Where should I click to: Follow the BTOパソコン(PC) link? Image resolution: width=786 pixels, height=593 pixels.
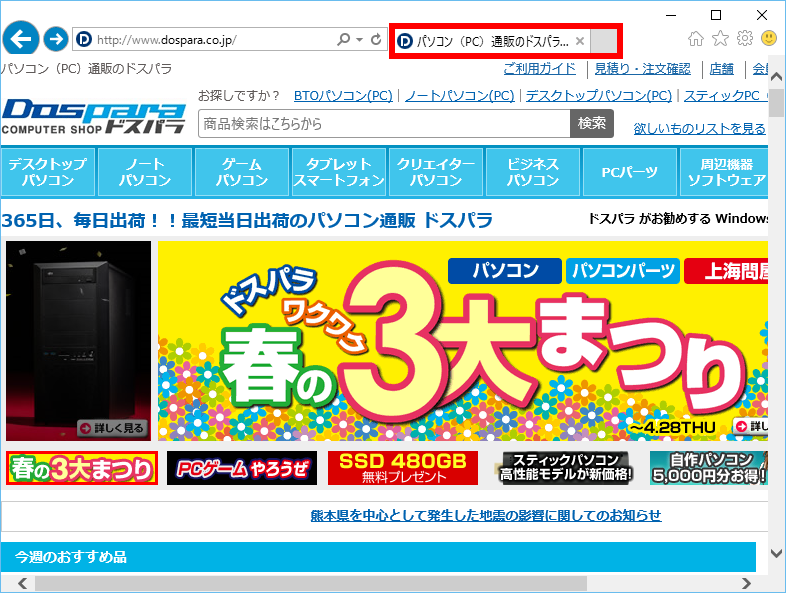343,96
